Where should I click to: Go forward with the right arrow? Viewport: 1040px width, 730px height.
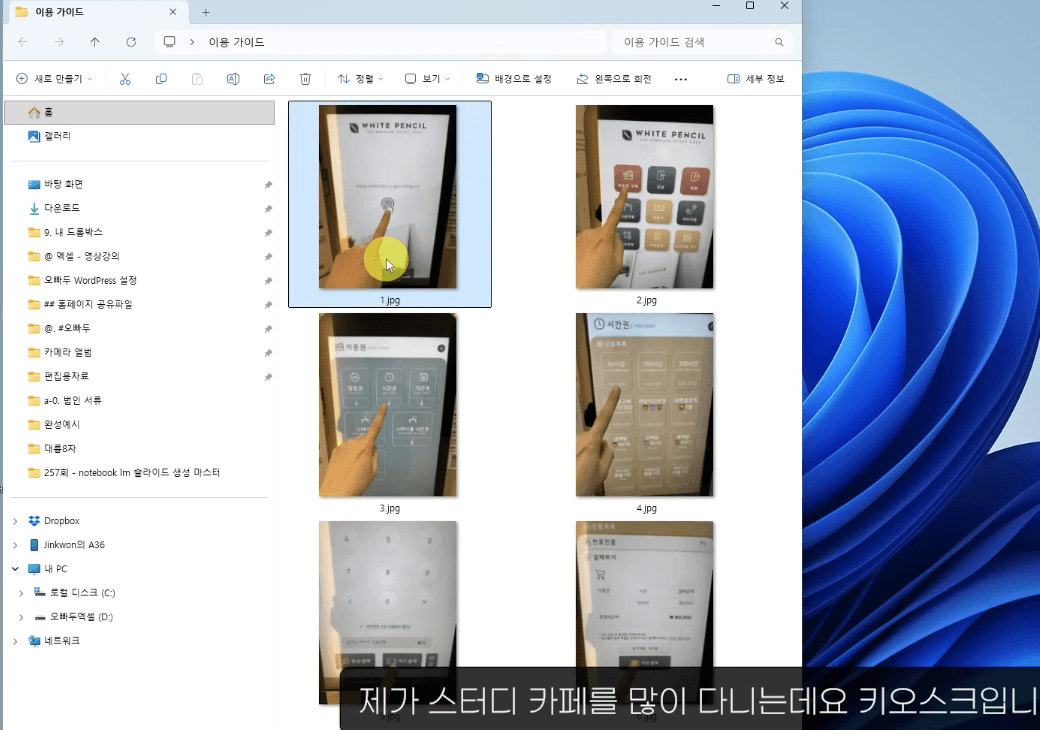point(59,42)
